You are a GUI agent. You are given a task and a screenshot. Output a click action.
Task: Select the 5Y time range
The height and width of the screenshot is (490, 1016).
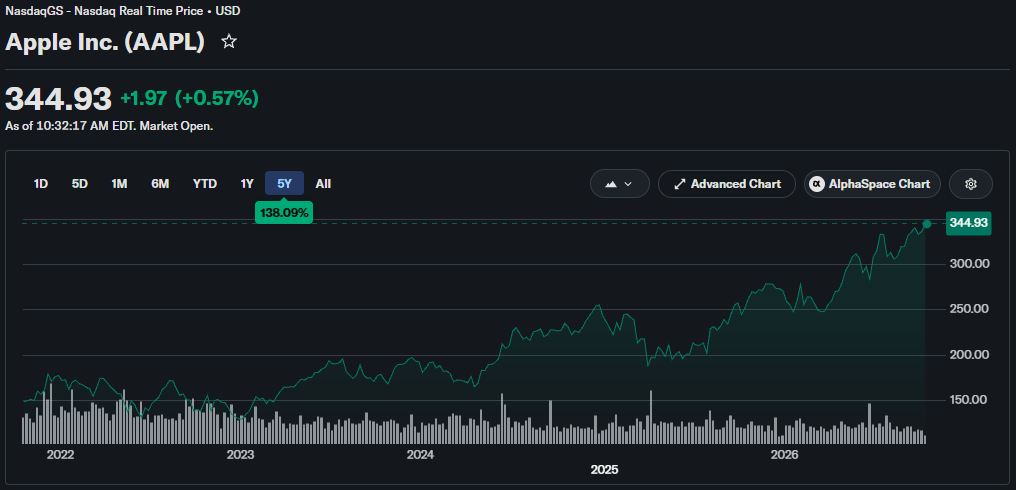(x=284, y=183)
